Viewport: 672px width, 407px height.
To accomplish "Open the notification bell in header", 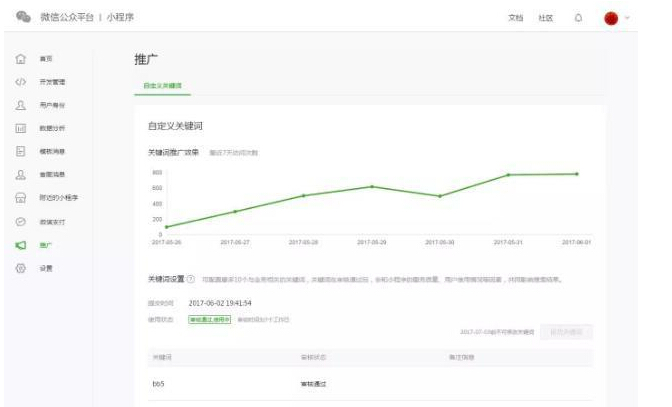I will pyautogui.click(x=578, y=18).
